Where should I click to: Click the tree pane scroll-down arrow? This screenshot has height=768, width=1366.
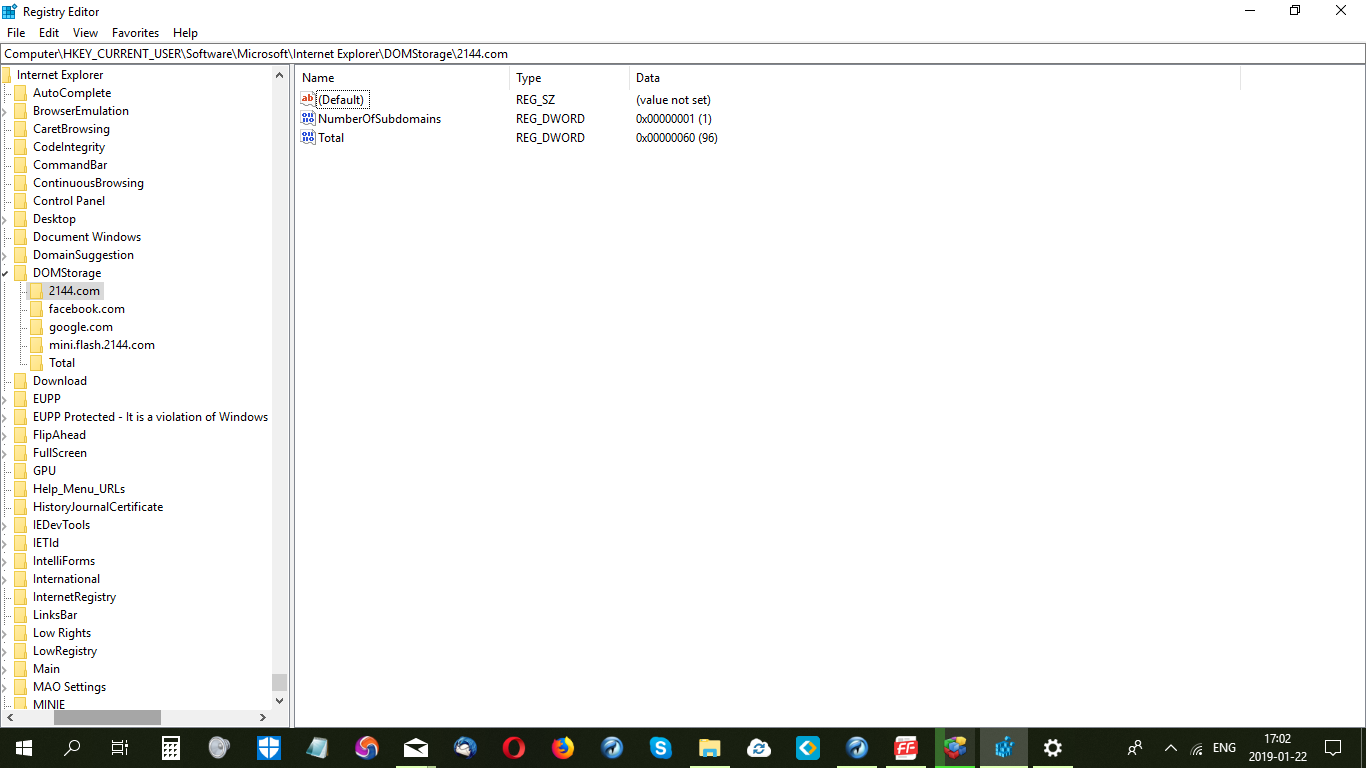pyautogui.click(x=279, y=701)
